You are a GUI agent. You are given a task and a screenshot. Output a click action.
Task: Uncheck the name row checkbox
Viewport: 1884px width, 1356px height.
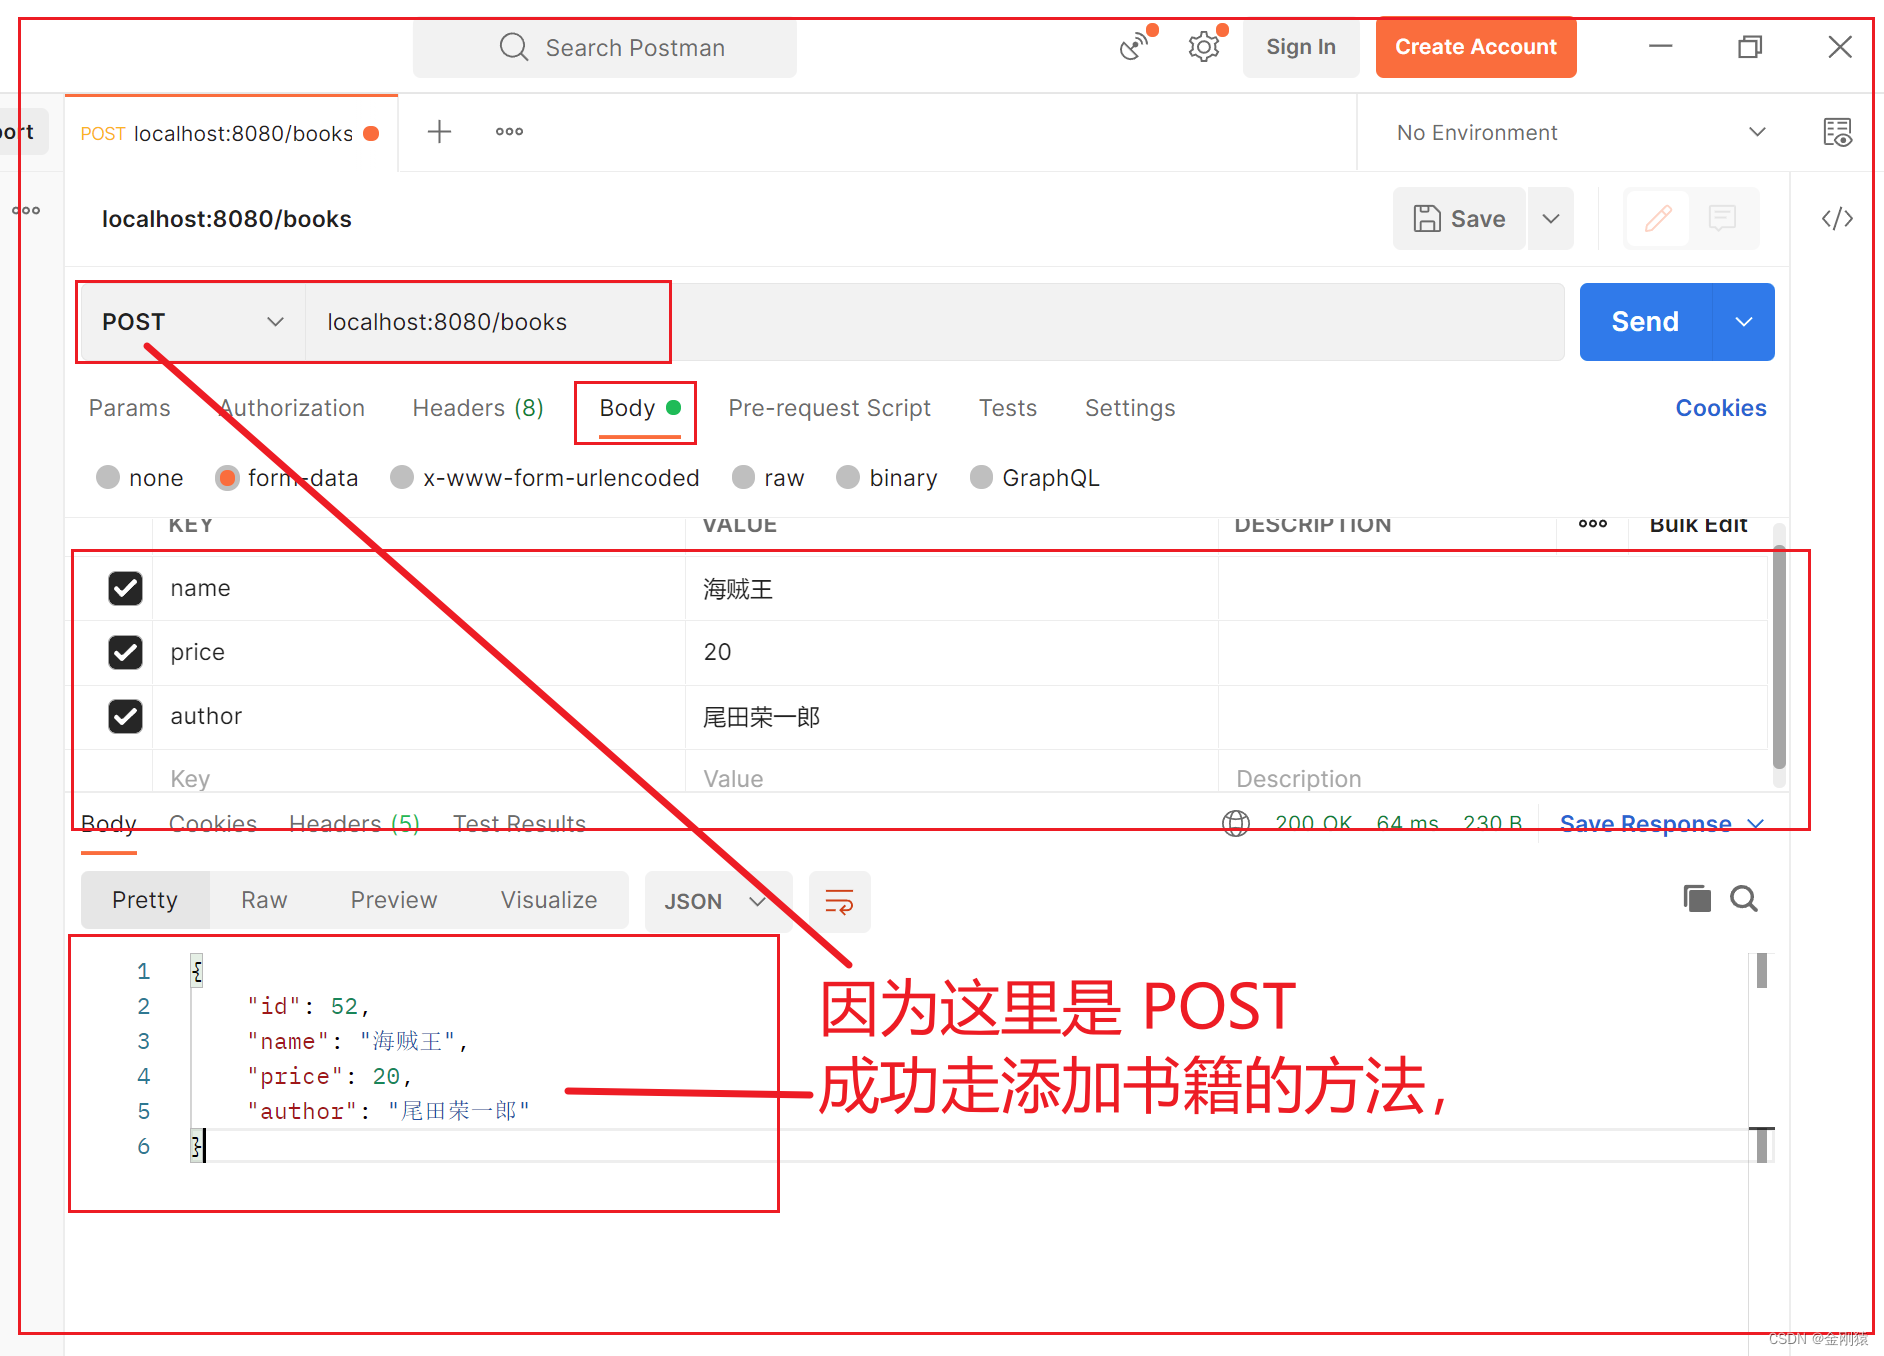[x=125, y=588]
